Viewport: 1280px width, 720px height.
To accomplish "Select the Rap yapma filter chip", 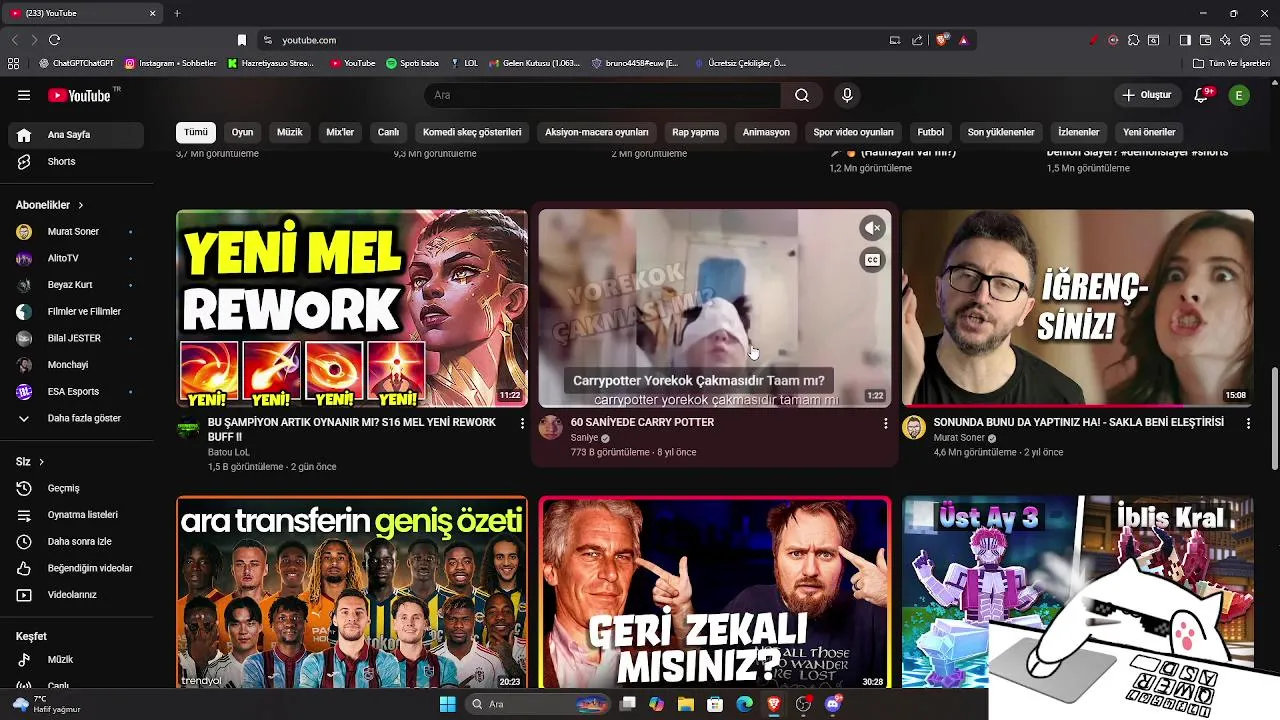I will [x=696, y=132].
